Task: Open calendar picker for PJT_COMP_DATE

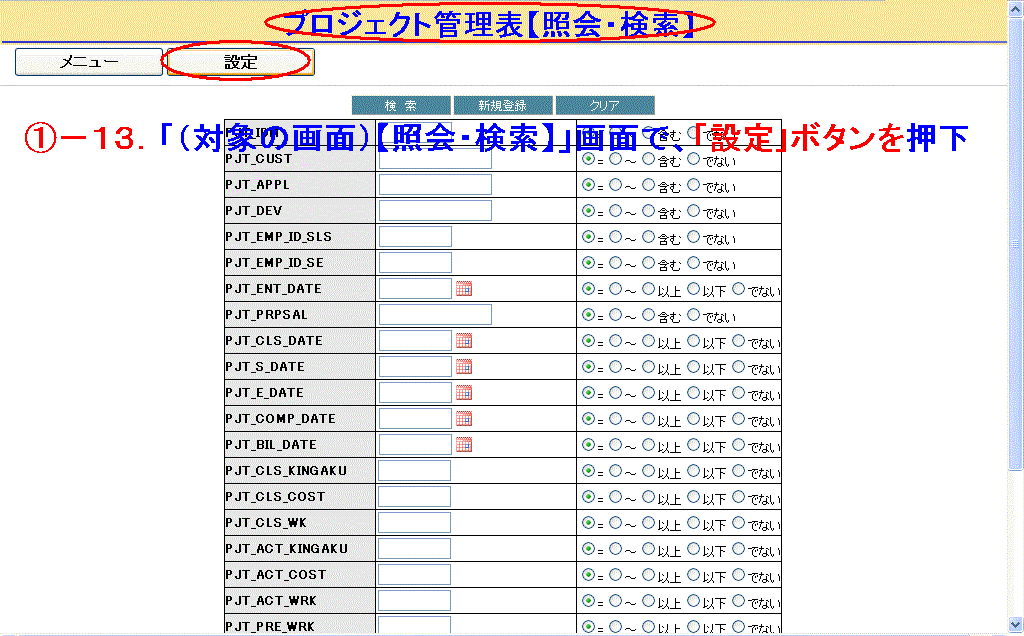Action: click(x=464, y=419)
